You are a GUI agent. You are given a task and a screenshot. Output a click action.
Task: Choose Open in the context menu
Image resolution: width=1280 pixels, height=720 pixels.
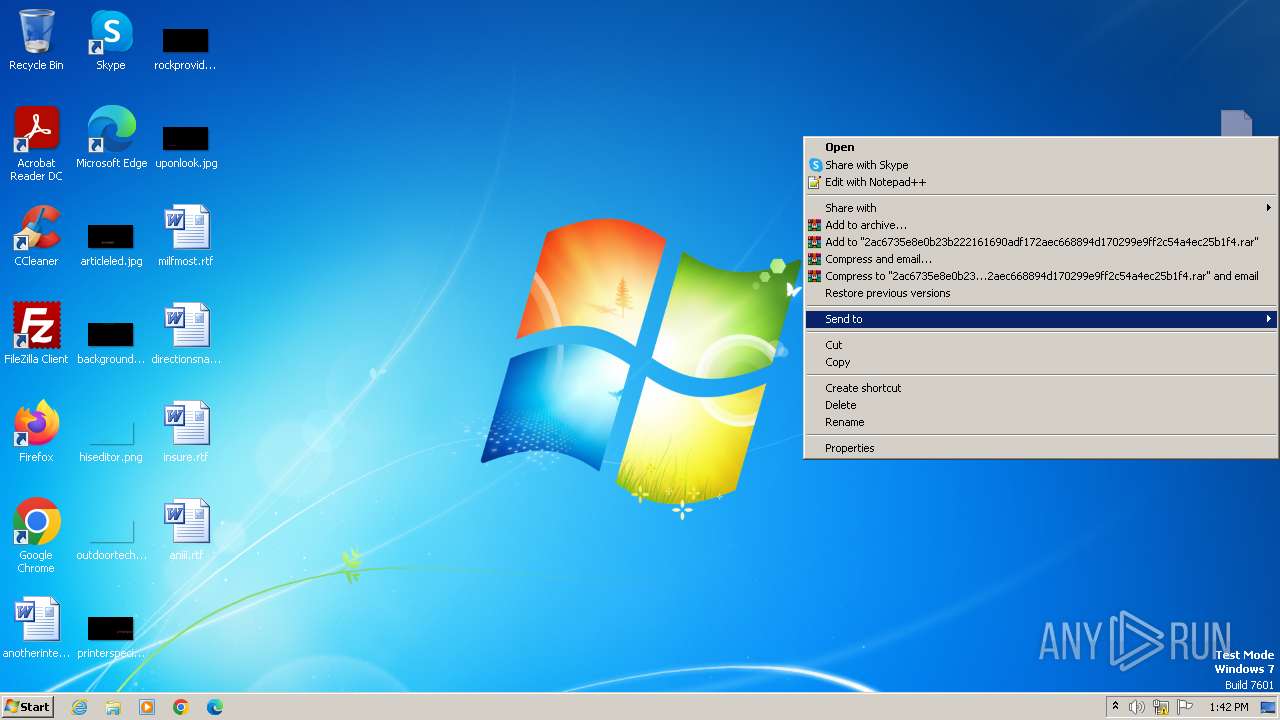1041,147
